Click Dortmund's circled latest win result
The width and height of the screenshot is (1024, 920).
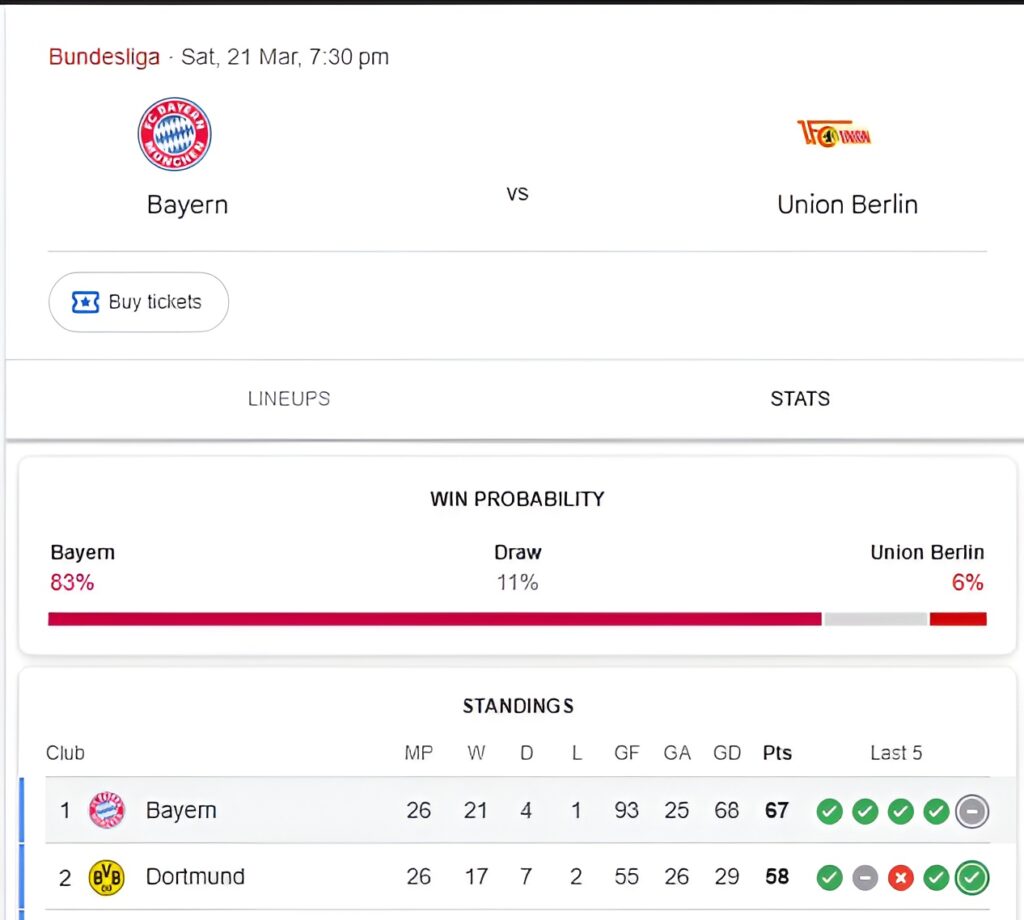(x=971, y=877)
